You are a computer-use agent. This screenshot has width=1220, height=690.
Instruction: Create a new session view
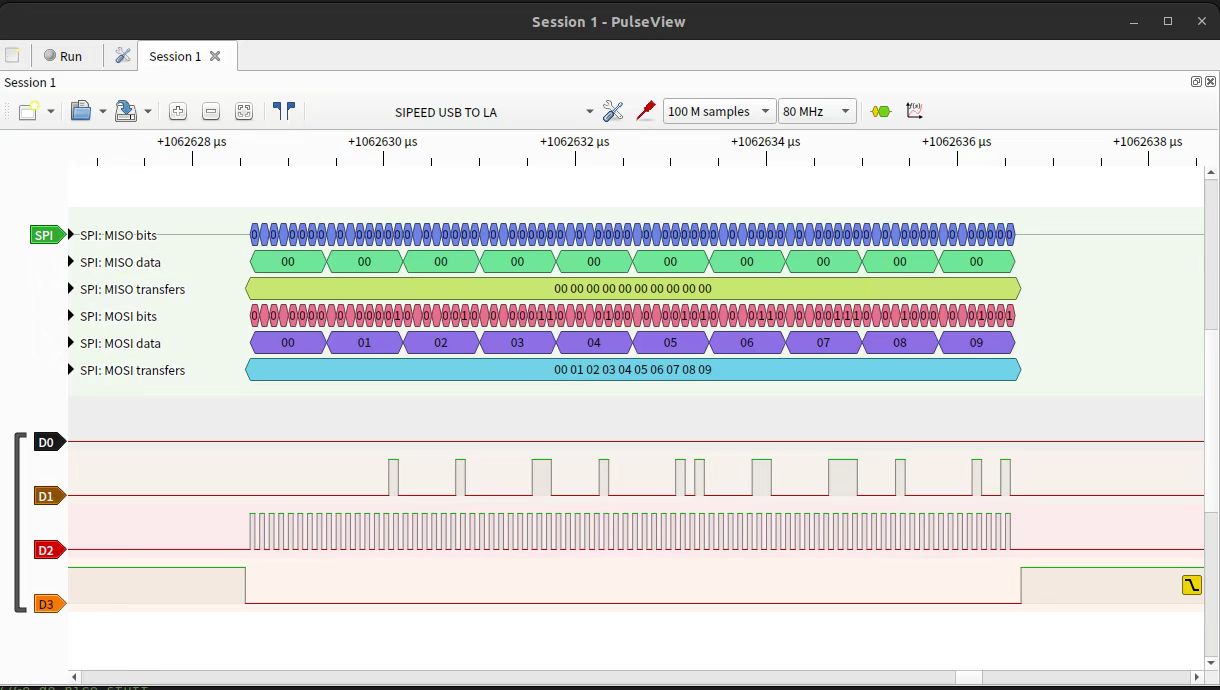coord(28,111)
